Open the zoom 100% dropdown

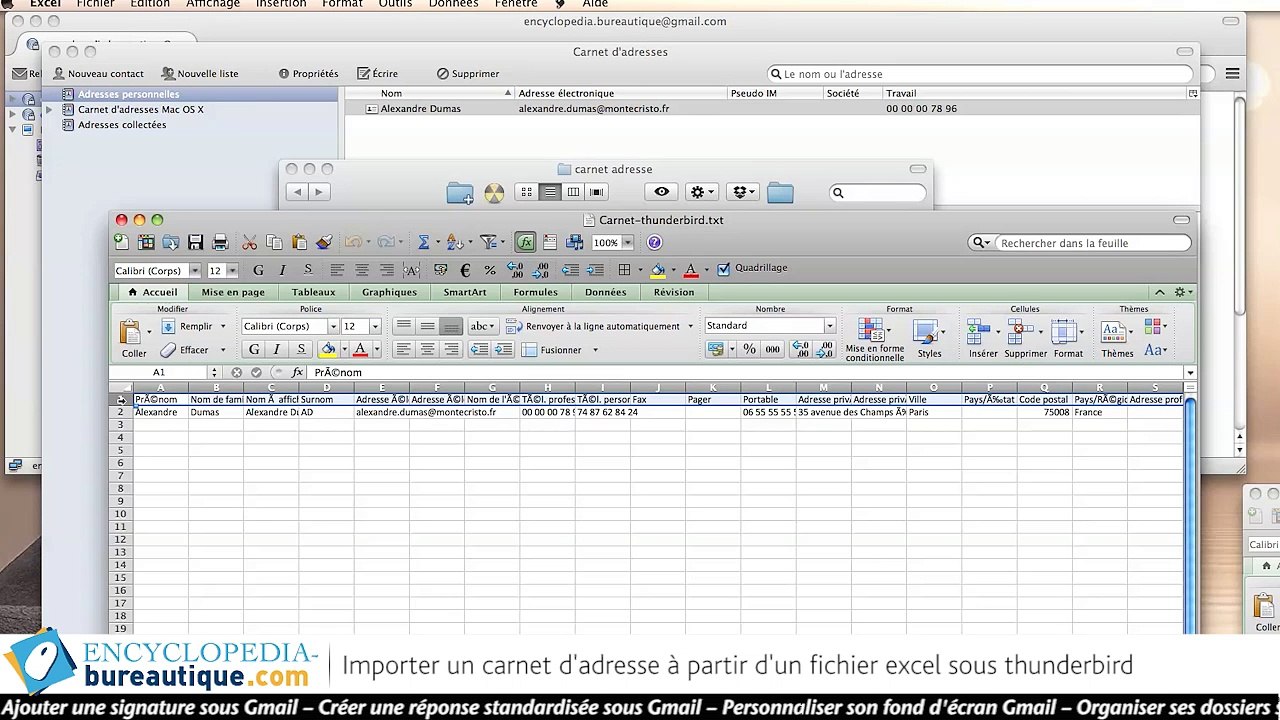click(628, 243)
